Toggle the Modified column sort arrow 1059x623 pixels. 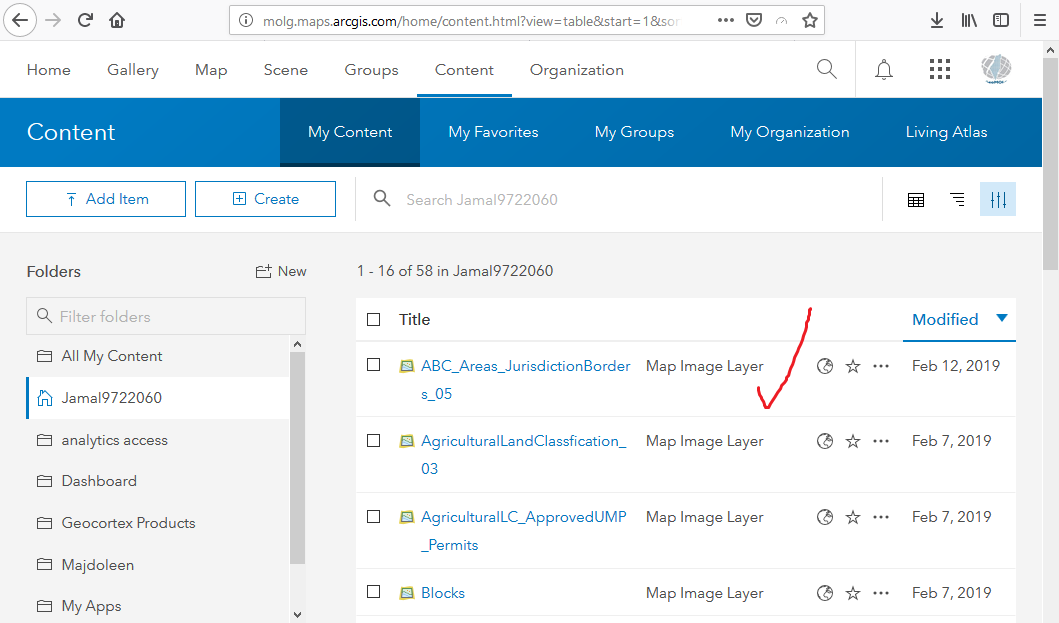[1002, 319]
